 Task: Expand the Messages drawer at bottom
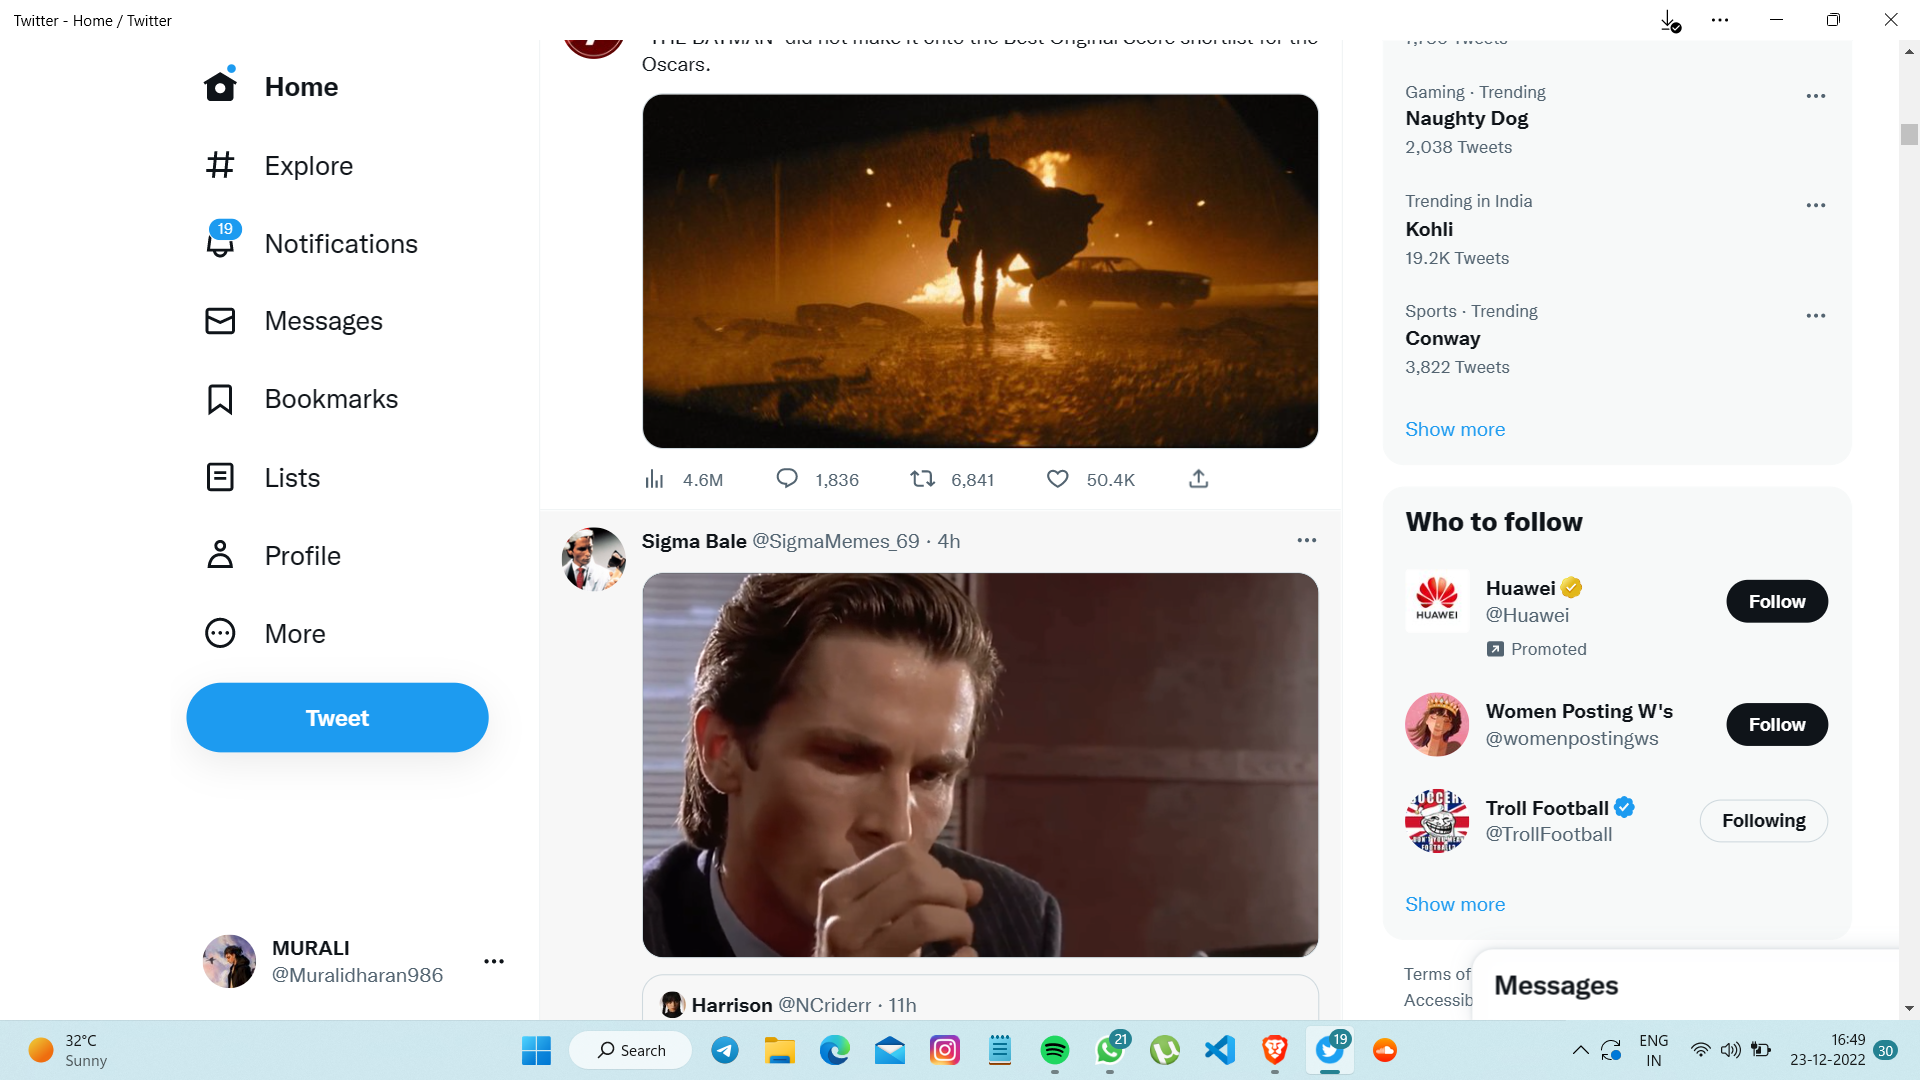click(1685, 985)
